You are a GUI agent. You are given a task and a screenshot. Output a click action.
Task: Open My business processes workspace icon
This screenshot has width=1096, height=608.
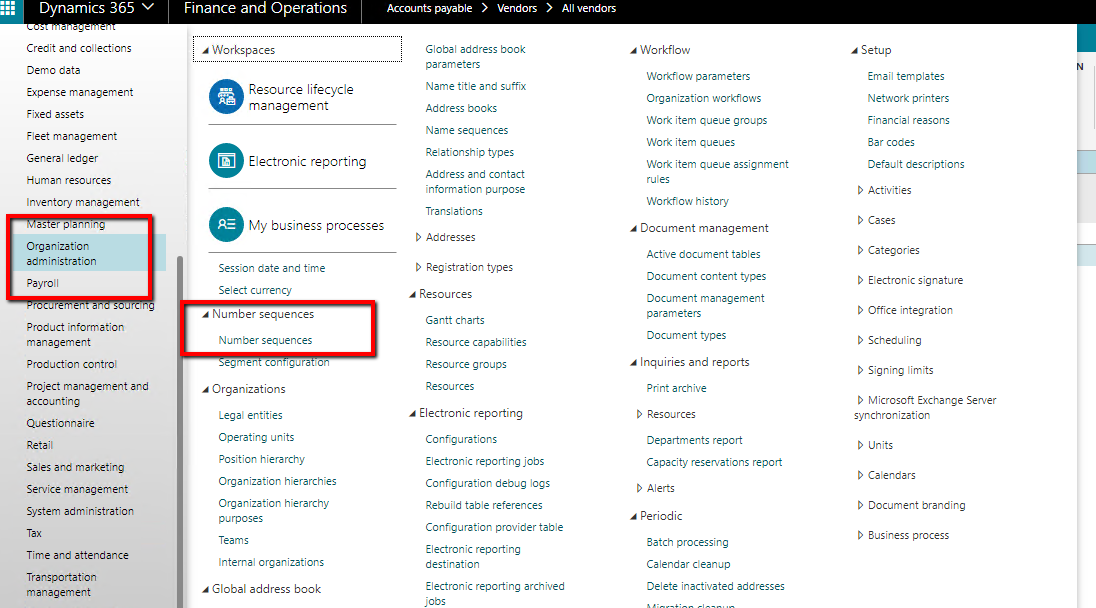click(x=226, y=224)
